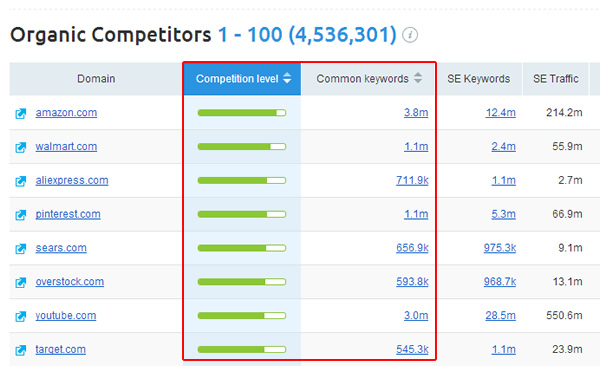Click the SE Keywords column header
Image resolution: width=600 pixels, height=366 pixels.
[479, 78]
